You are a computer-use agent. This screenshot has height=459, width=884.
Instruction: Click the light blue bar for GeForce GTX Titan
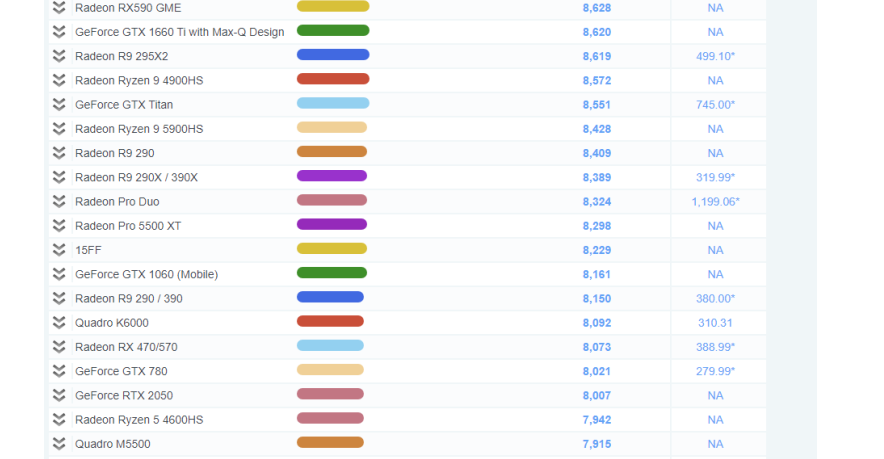point(333,103)
